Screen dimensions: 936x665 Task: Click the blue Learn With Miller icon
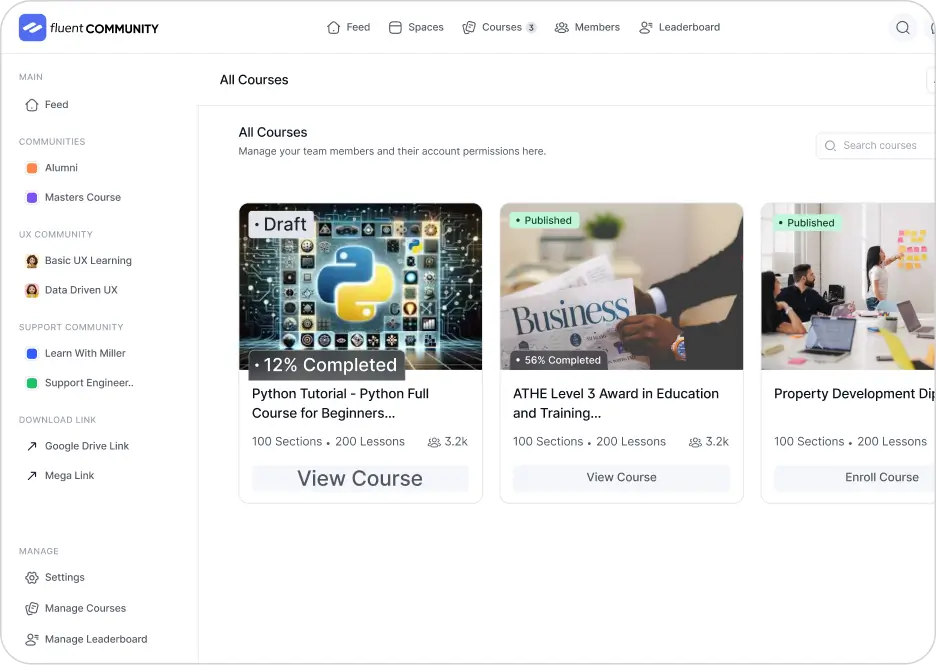(x=32, y=353)
